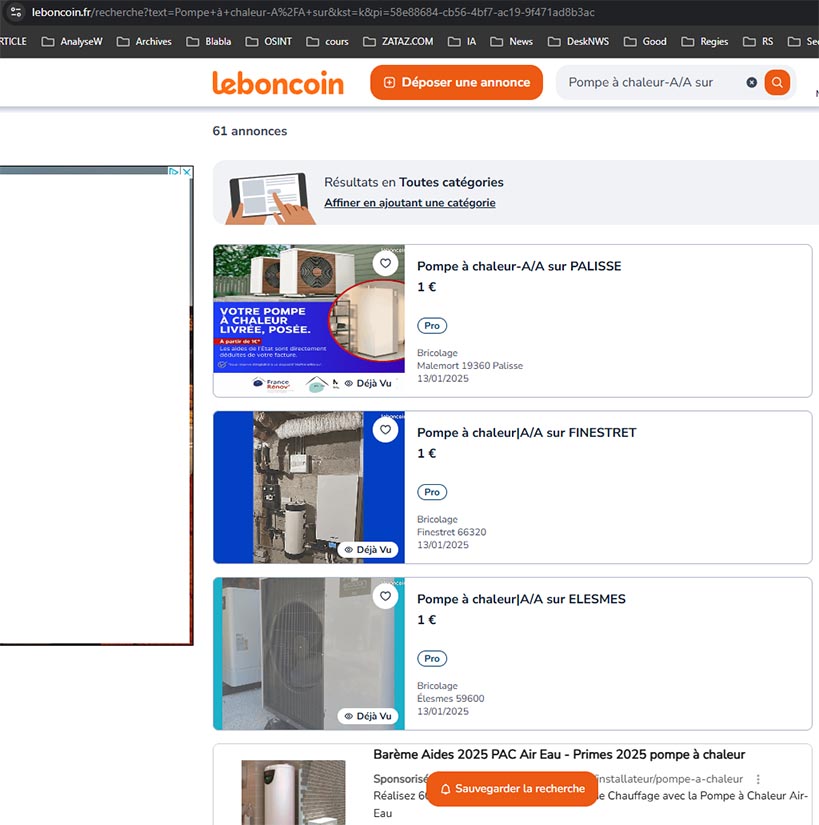
Task: Click Affiner en ajoutant une catégorie link
Action: [410, 203]
